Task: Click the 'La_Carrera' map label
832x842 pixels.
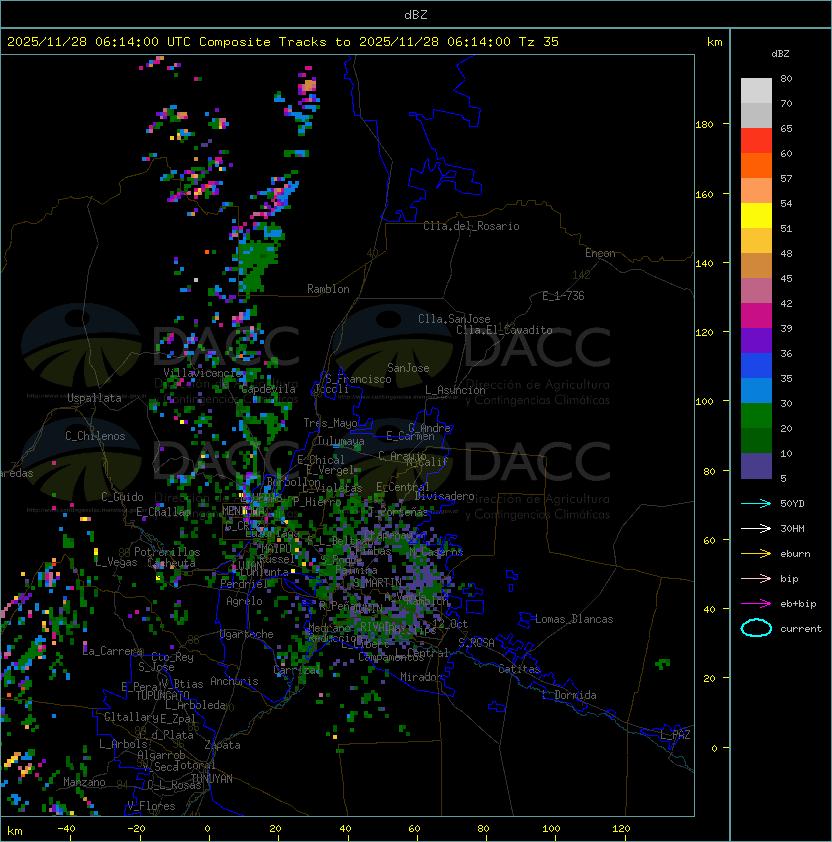Action: click(x=112, y=651)
